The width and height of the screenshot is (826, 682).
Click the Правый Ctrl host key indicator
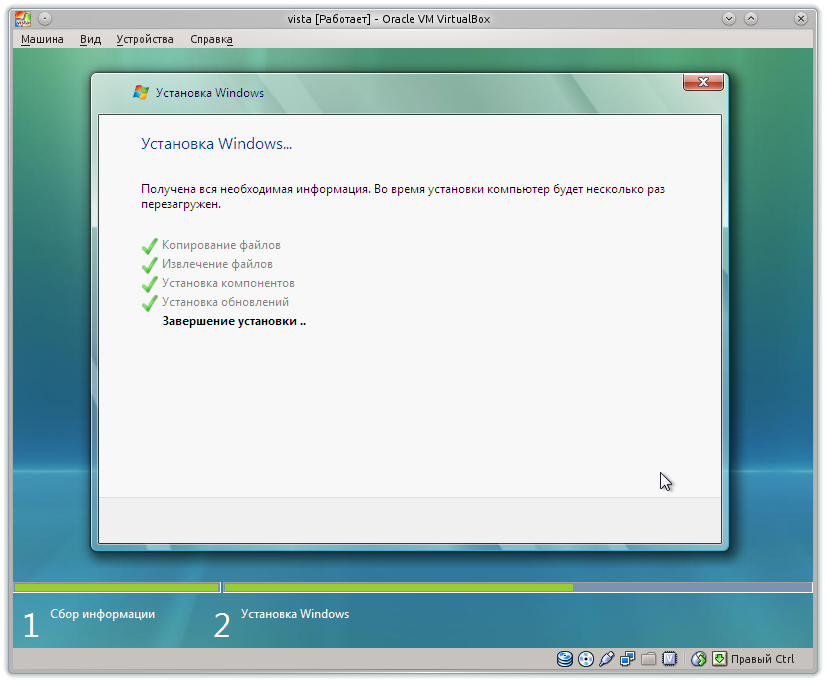click(x=762, y=659)
